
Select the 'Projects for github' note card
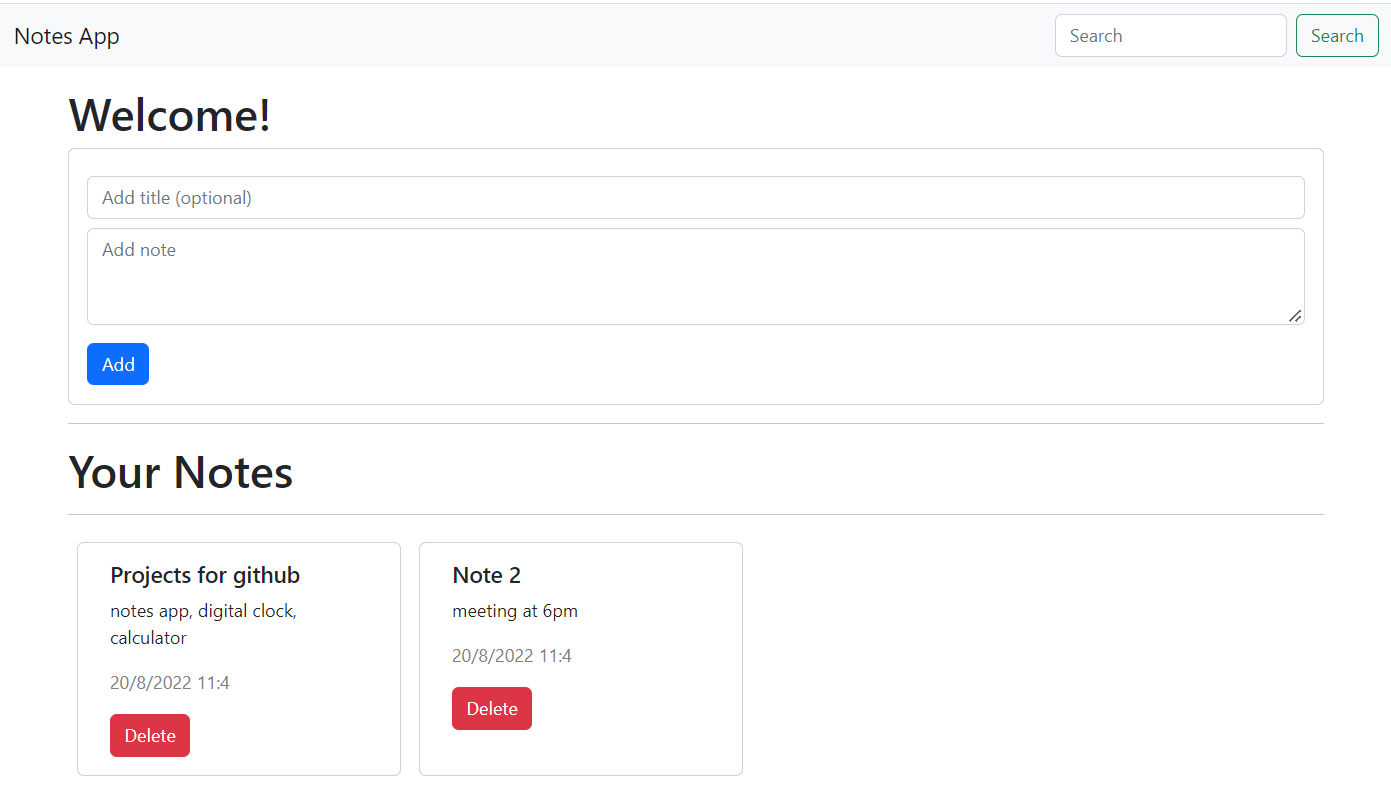(238, 658)
